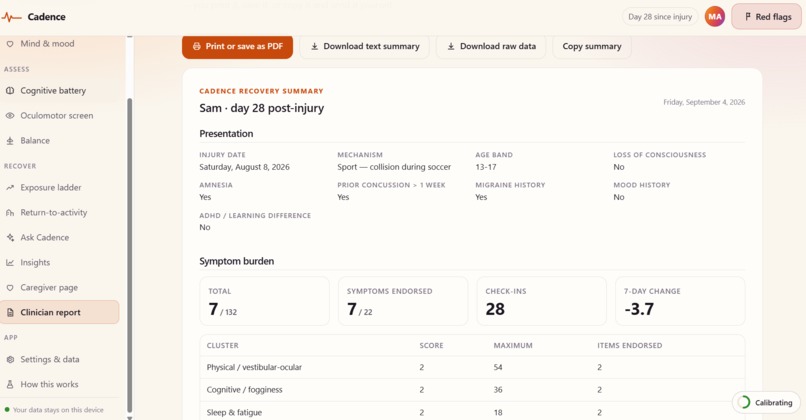
Task: Click download icon beside raw data
Action: coord(451,46)
